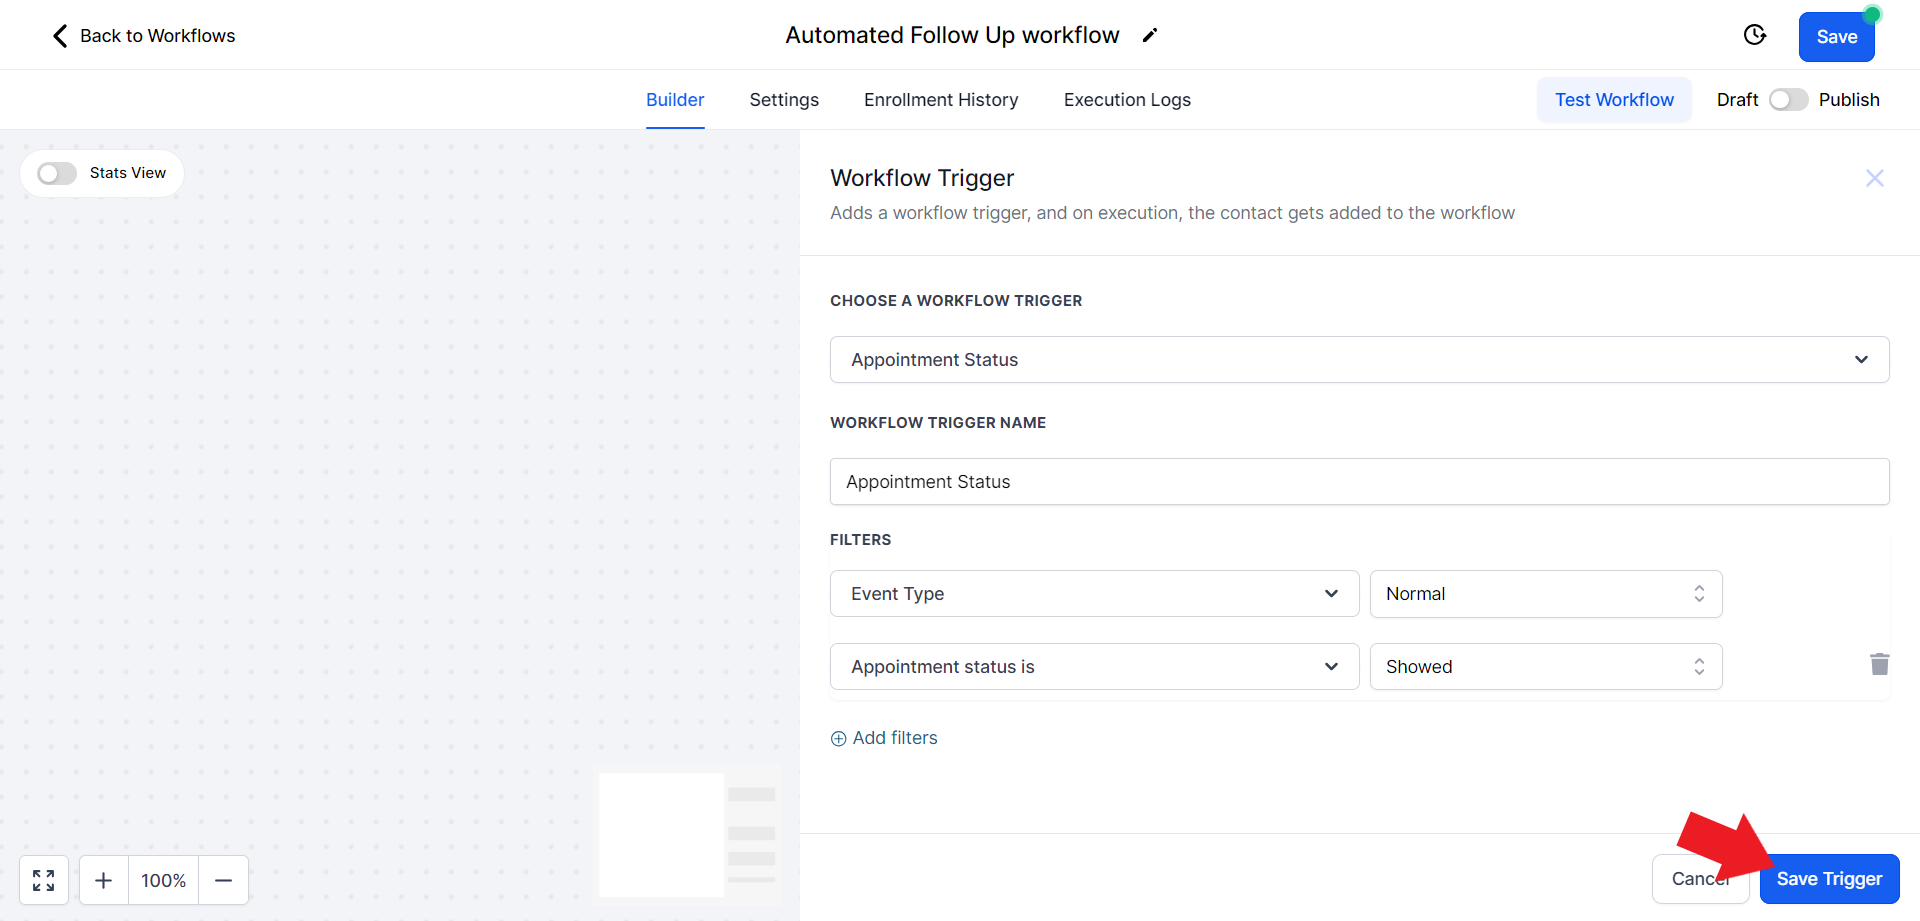Switch to the Builder tab

click(x=675, y=100)
